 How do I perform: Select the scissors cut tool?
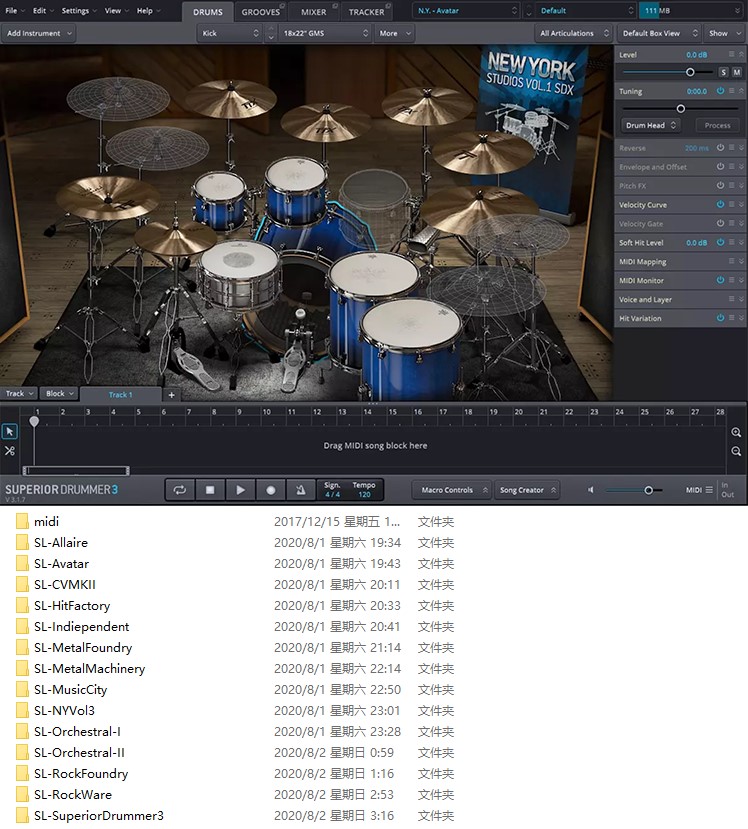pyautogui.click(x=10, y=451)
